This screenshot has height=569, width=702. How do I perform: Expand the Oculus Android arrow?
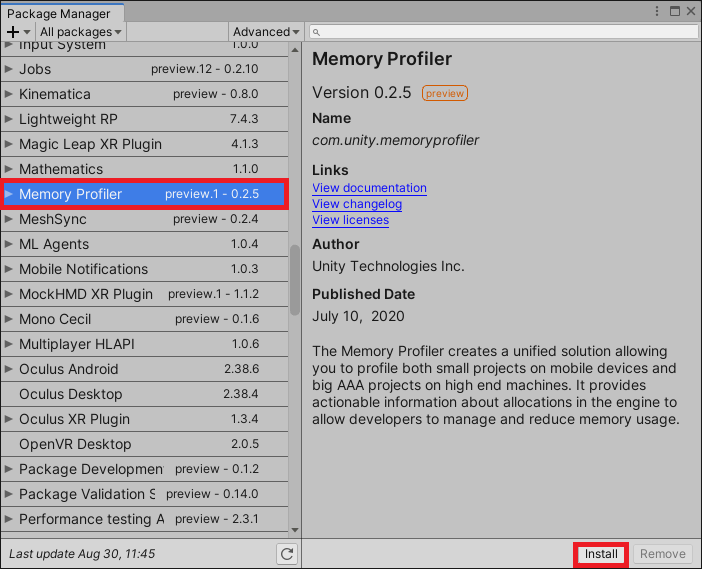click(9, 369)
